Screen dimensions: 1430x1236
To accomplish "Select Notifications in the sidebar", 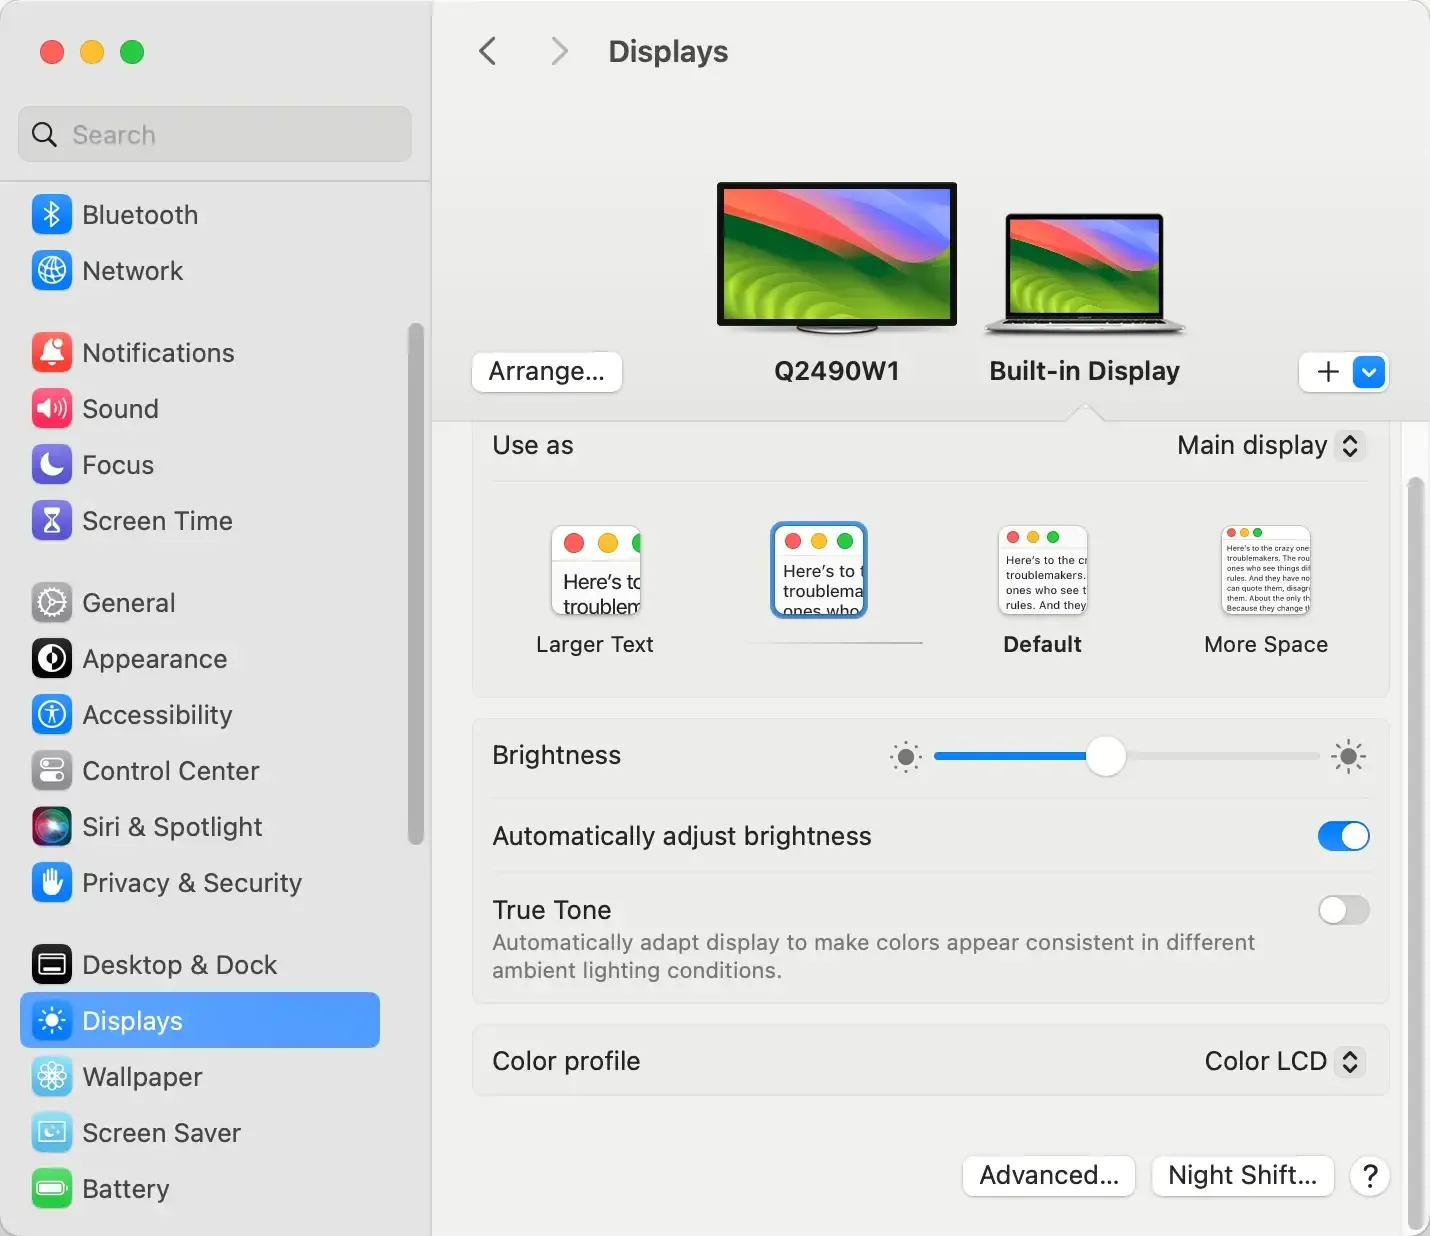I will click(x=158, y=352).
